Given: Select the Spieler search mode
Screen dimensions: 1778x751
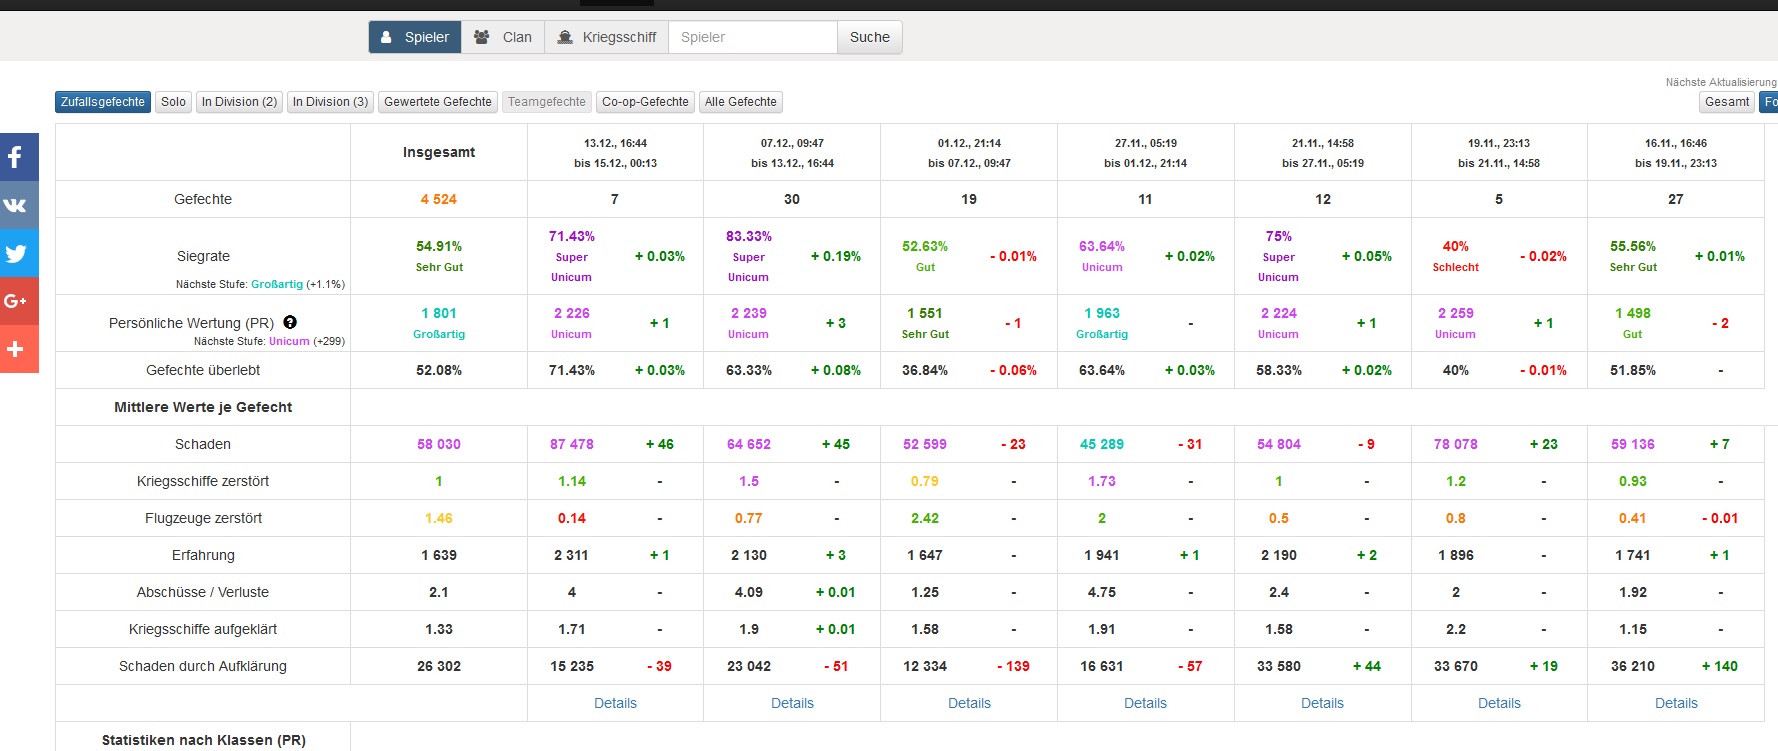Looking at the screenshot, I should click(415, 37).
